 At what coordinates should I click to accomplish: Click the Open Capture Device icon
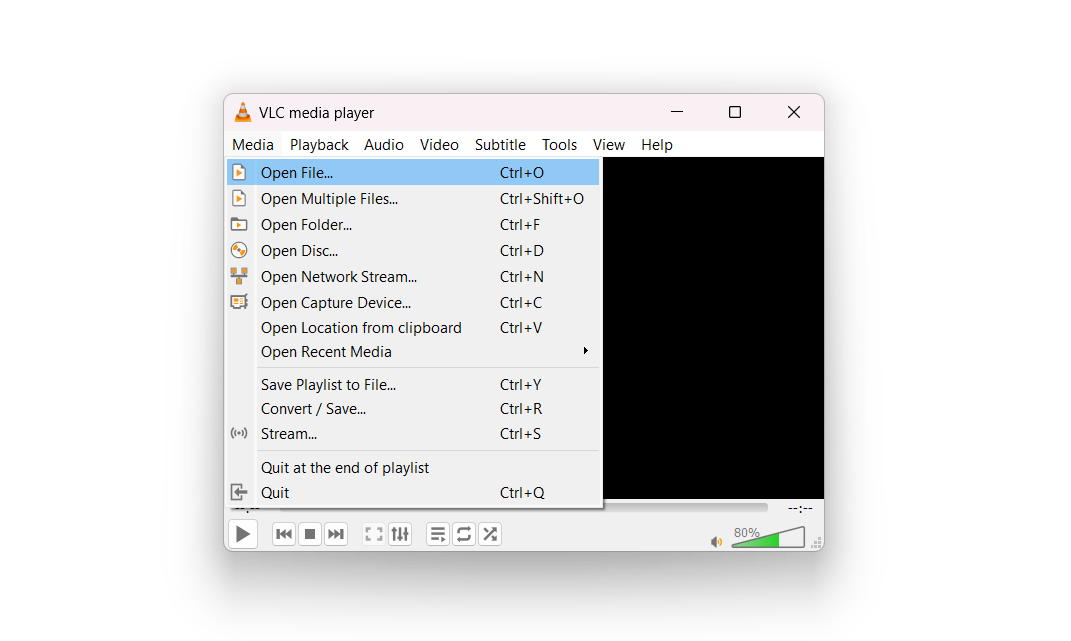tap(239, 302)
